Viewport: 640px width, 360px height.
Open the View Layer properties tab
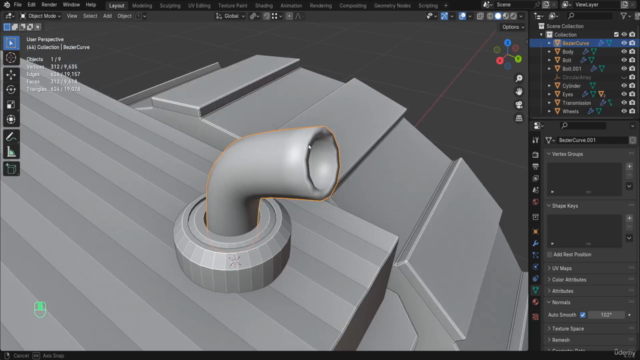pyautogui.click(x=536, y=178)
